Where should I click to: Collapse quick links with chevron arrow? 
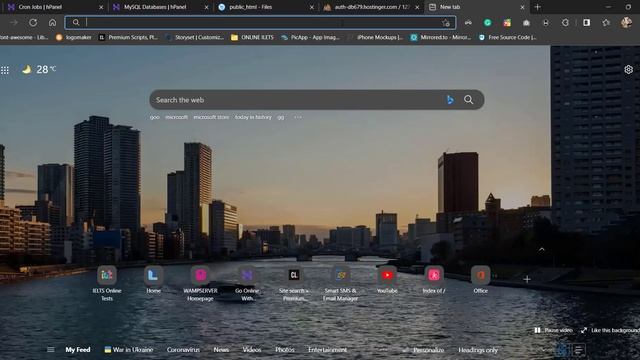pos(542,249)
